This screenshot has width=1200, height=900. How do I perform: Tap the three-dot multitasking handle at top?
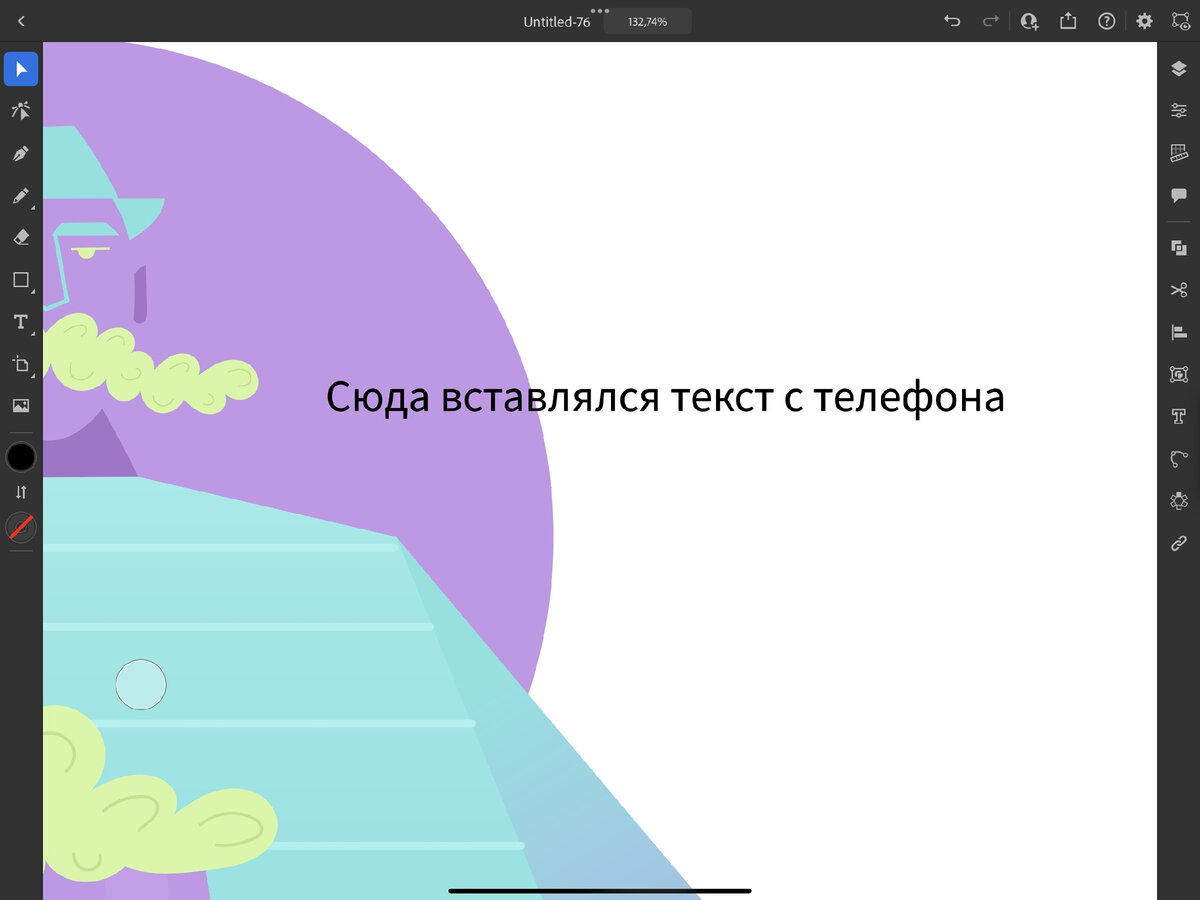click(600, 10)
